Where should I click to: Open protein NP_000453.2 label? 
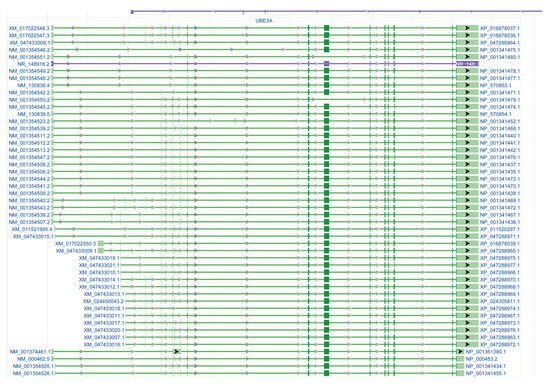(x=481, y=359)
